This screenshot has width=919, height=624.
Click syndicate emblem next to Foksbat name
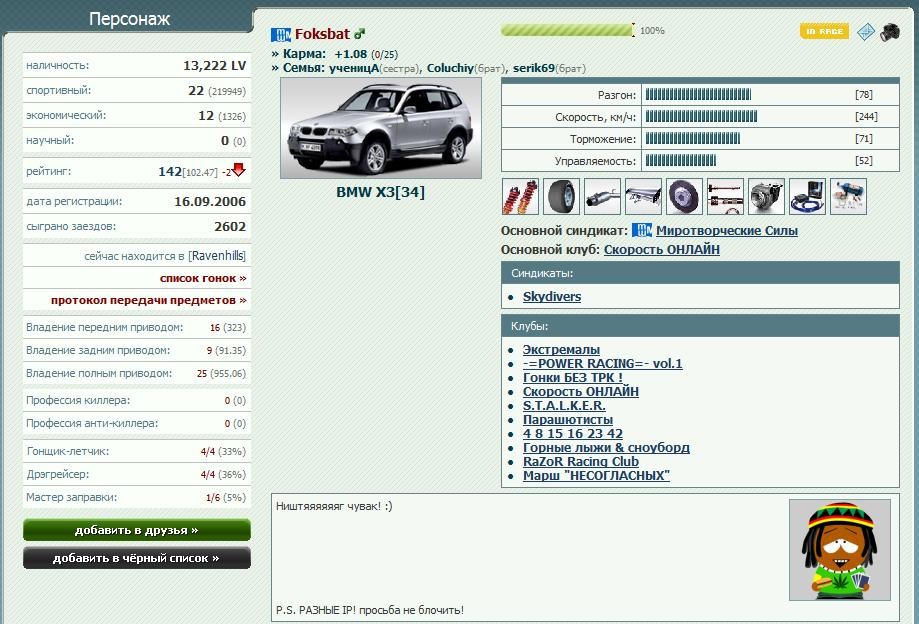point(281,35)
